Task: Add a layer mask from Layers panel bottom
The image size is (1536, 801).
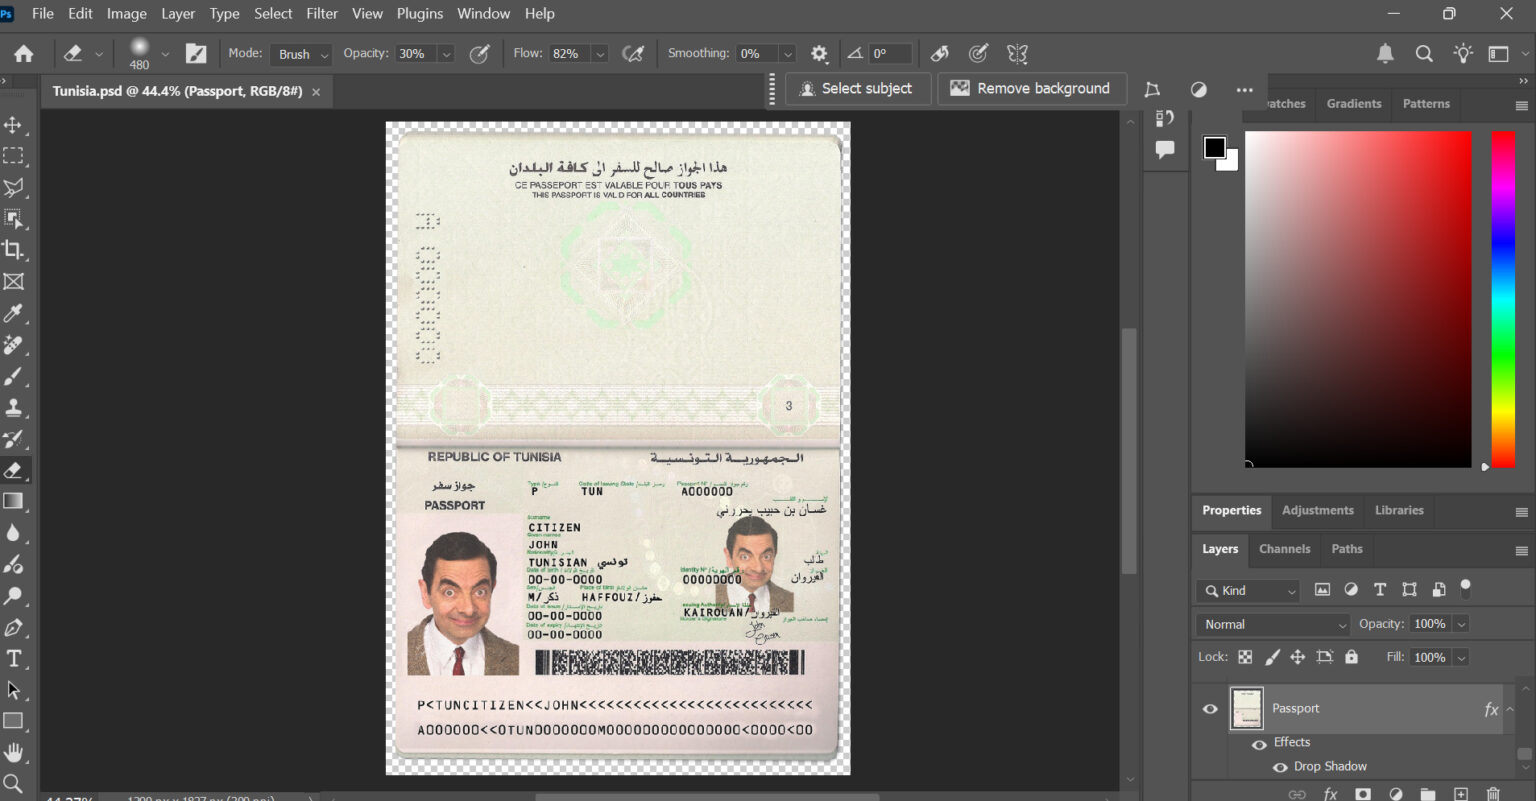Action: tap(1363, 793)
